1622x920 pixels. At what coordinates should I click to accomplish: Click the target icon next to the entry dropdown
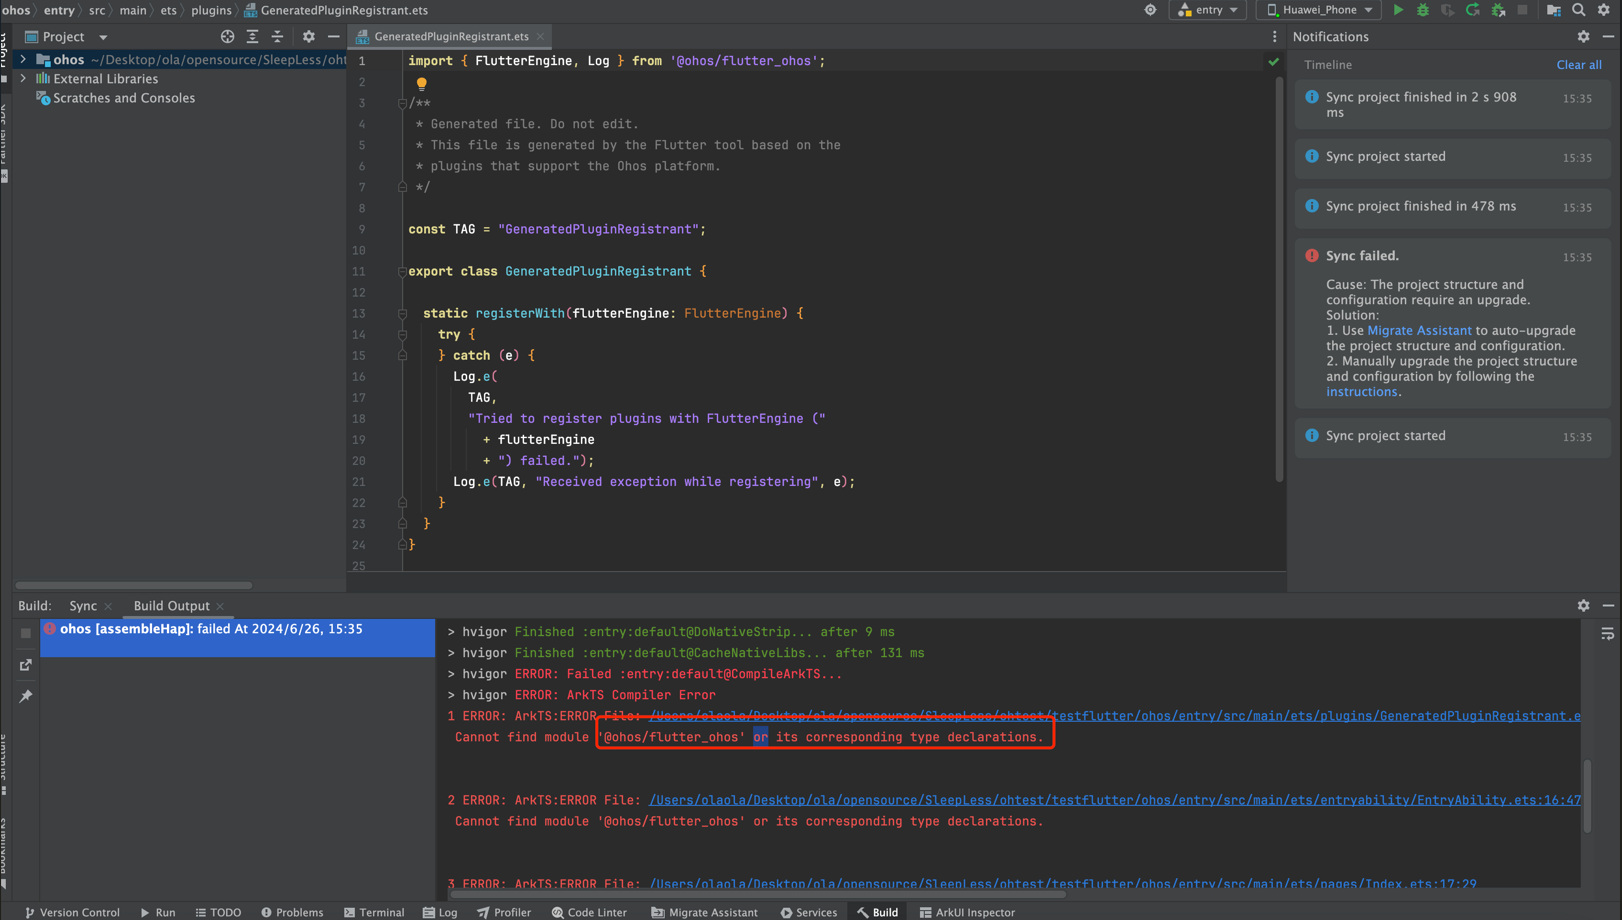pos(1150,10)
